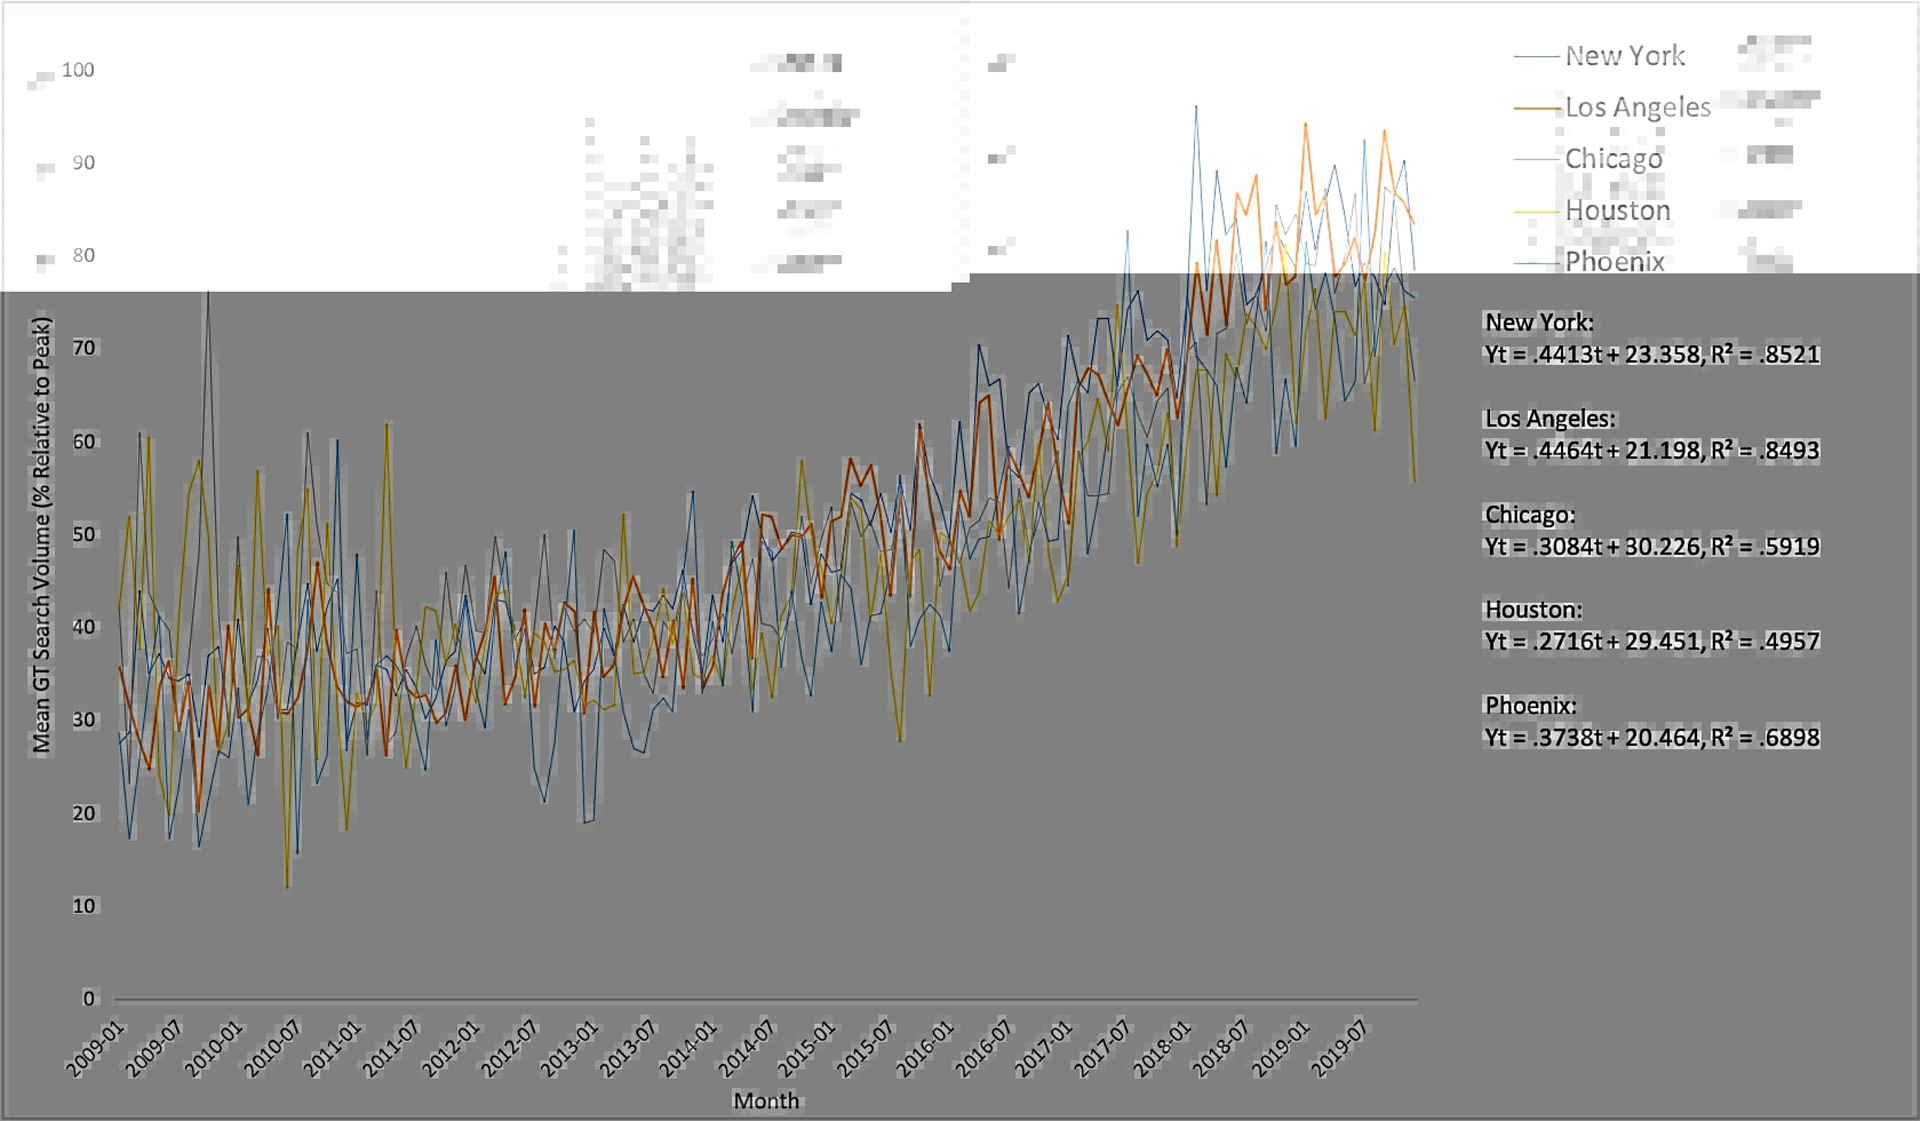
Task: Click the y-axis tick label 30
Action: coord(84,720)
